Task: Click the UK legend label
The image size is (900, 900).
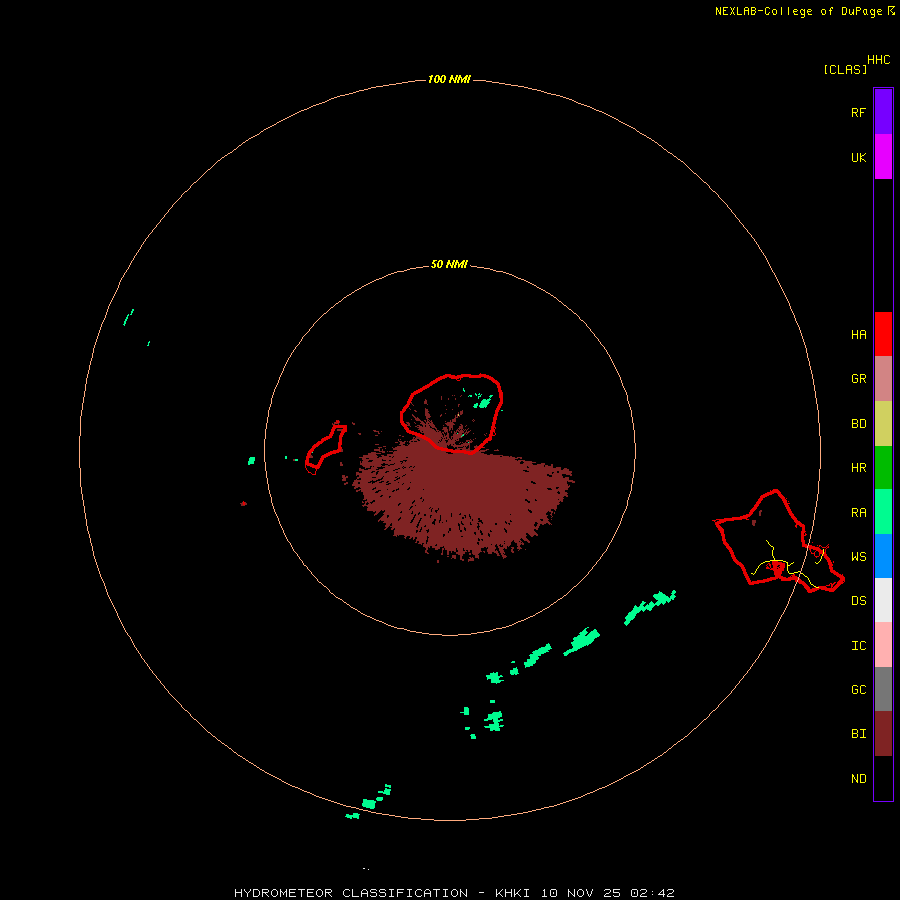Action: point(858,157)
